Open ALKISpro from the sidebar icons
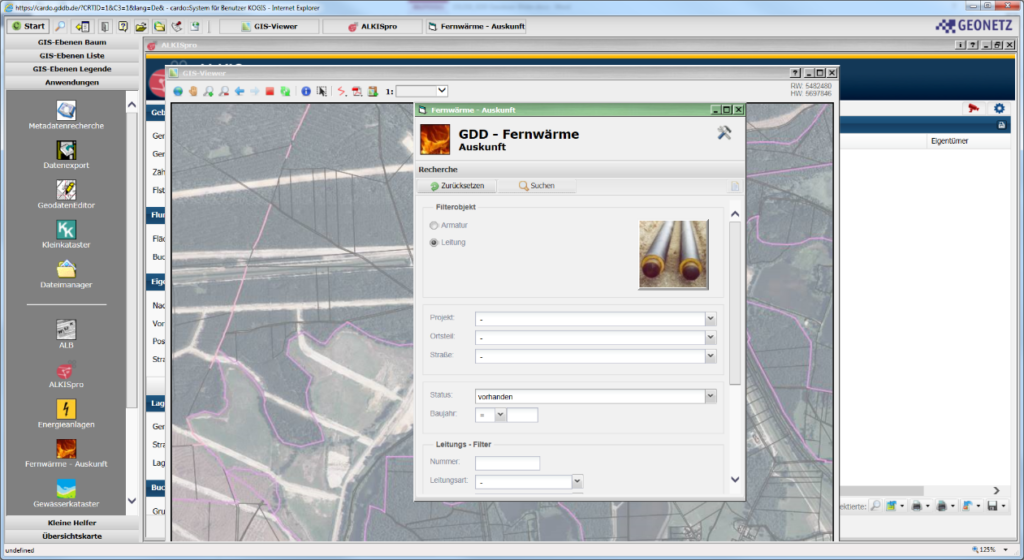Screen dimensions: 1024x560 tap(66, 370)
